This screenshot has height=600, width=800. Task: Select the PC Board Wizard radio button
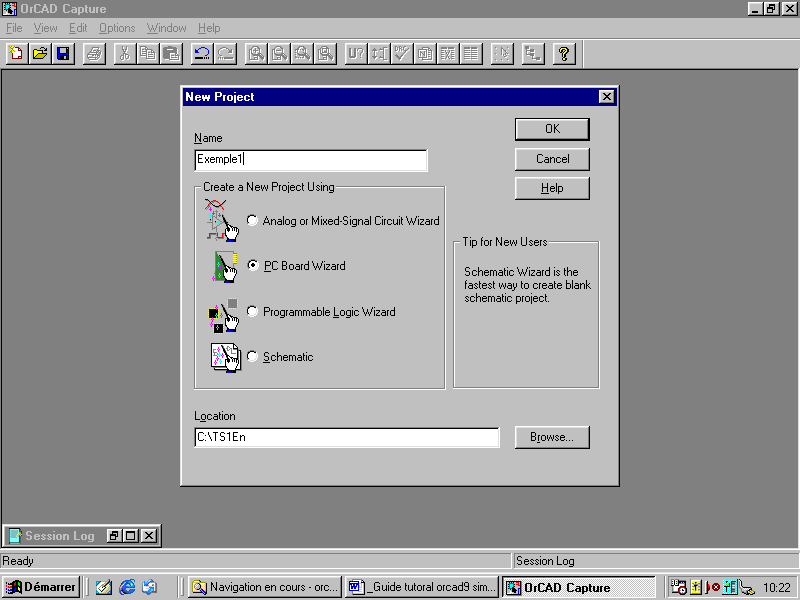pyautogui.click(x=252, y=265)
